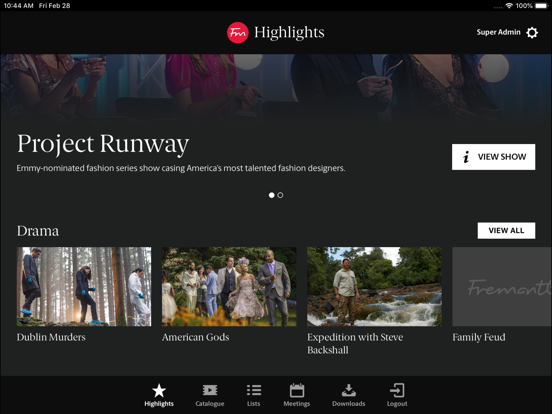This screenshot has width=552, height=414.
Task: Click View All for Drama
Action: [506, 231]
